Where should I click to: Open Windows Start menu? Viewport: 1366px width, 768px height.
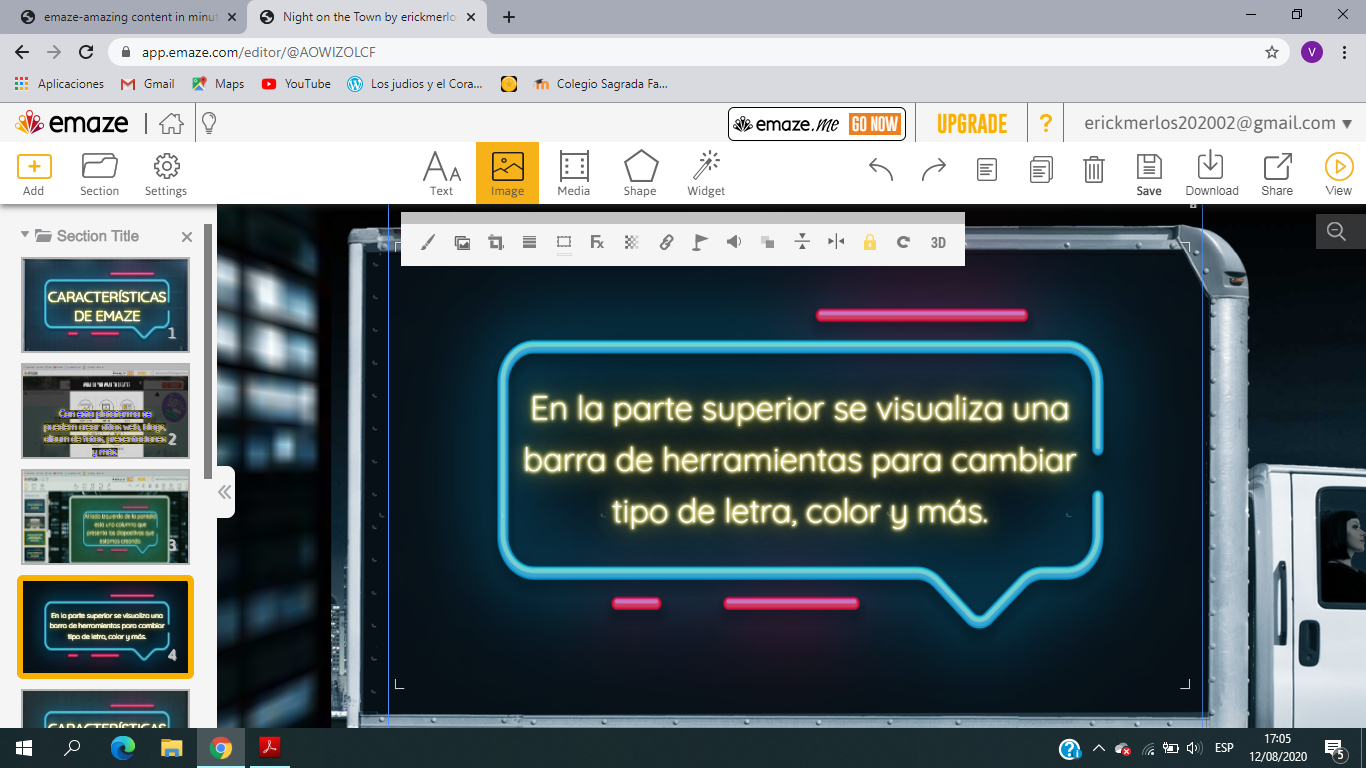coord(23,748)
